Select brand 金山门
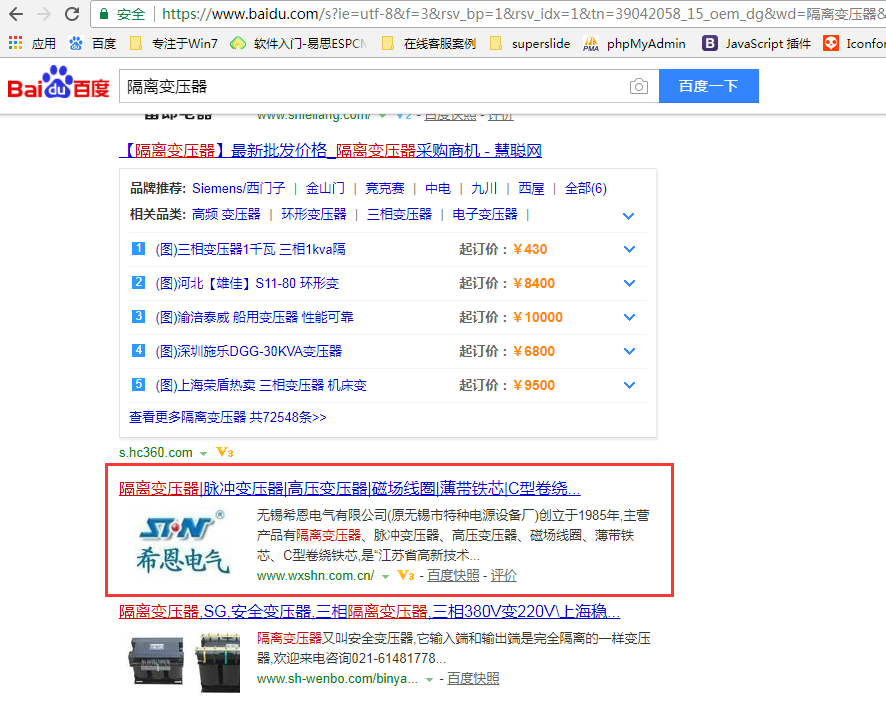 [x=325, y=188]
